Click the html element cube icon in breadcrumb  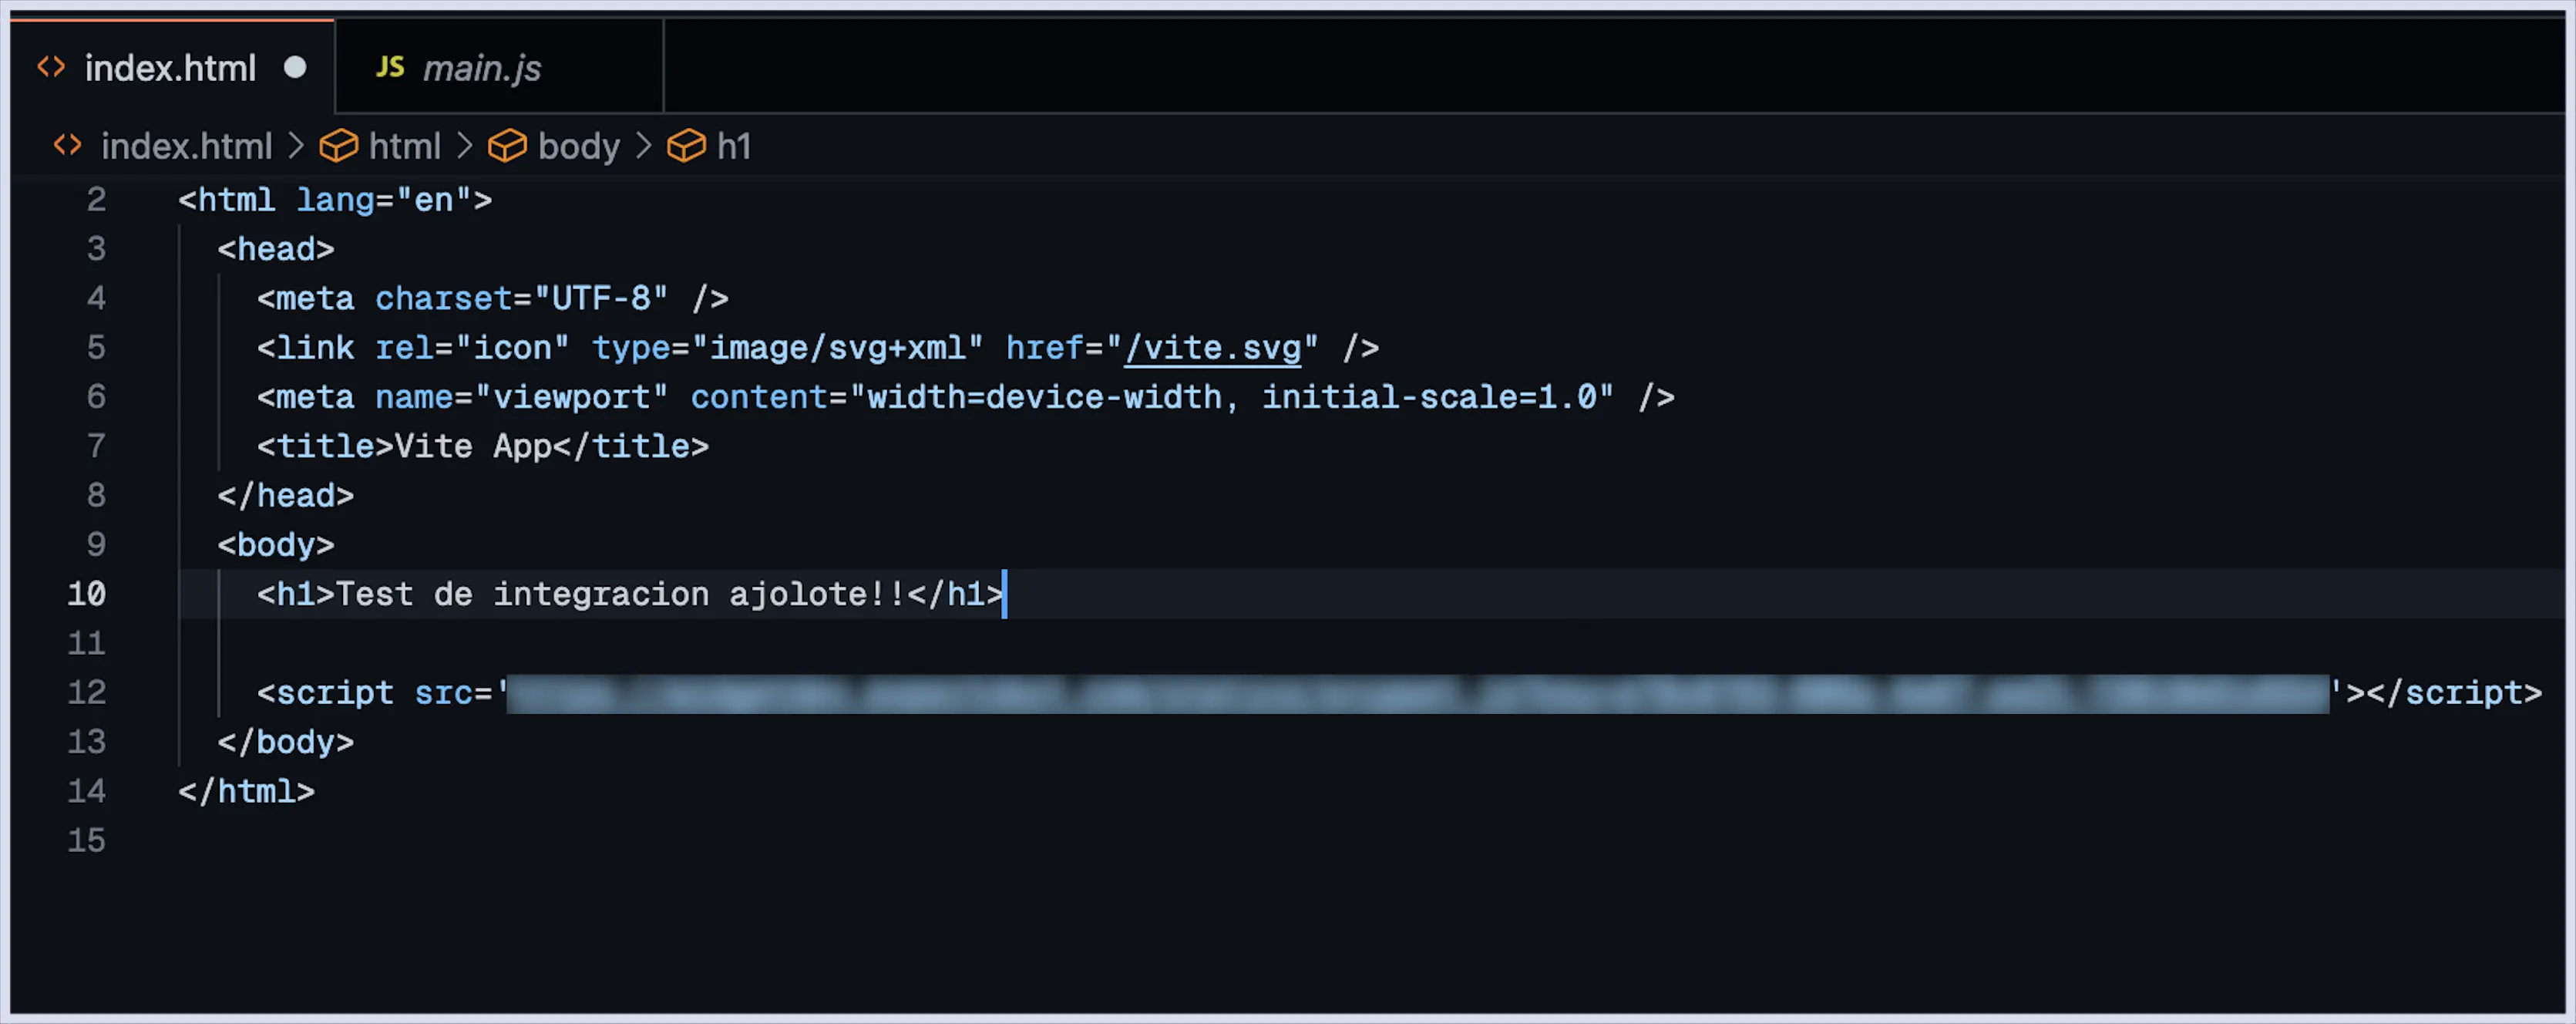[x=339, y=146]
